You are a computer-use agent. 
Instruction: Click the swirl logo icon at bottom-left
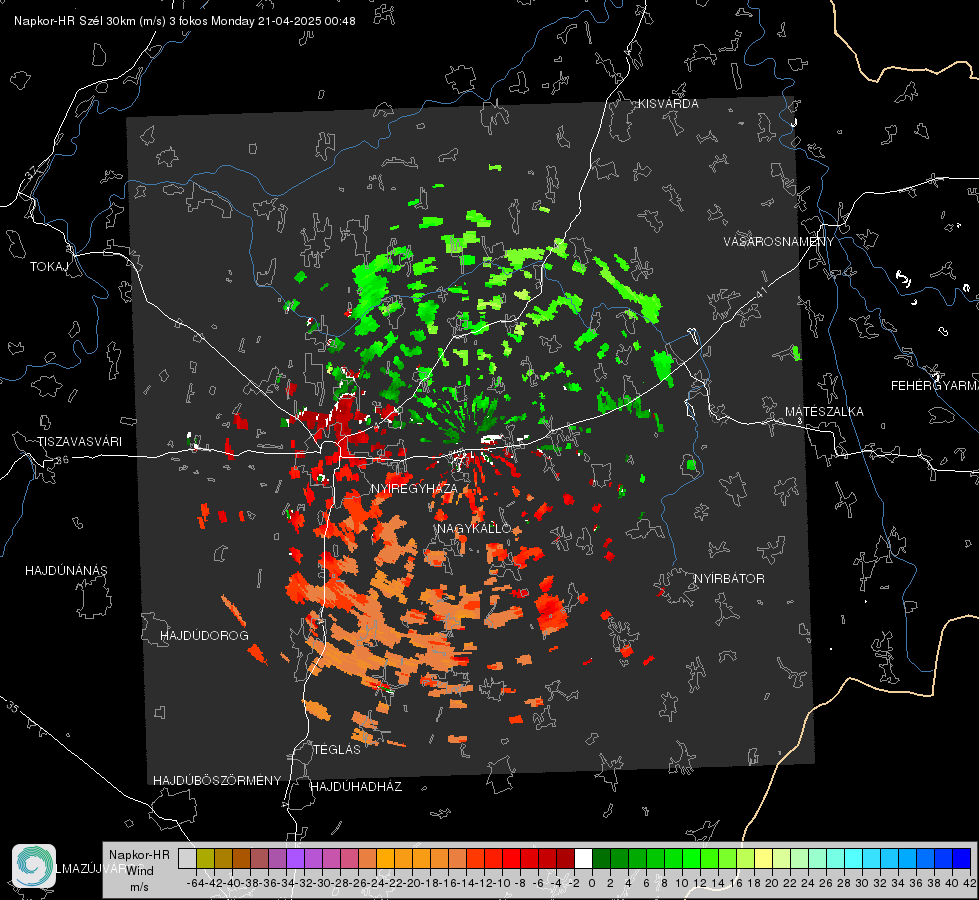pyautogui.click(x=34, y=866)
